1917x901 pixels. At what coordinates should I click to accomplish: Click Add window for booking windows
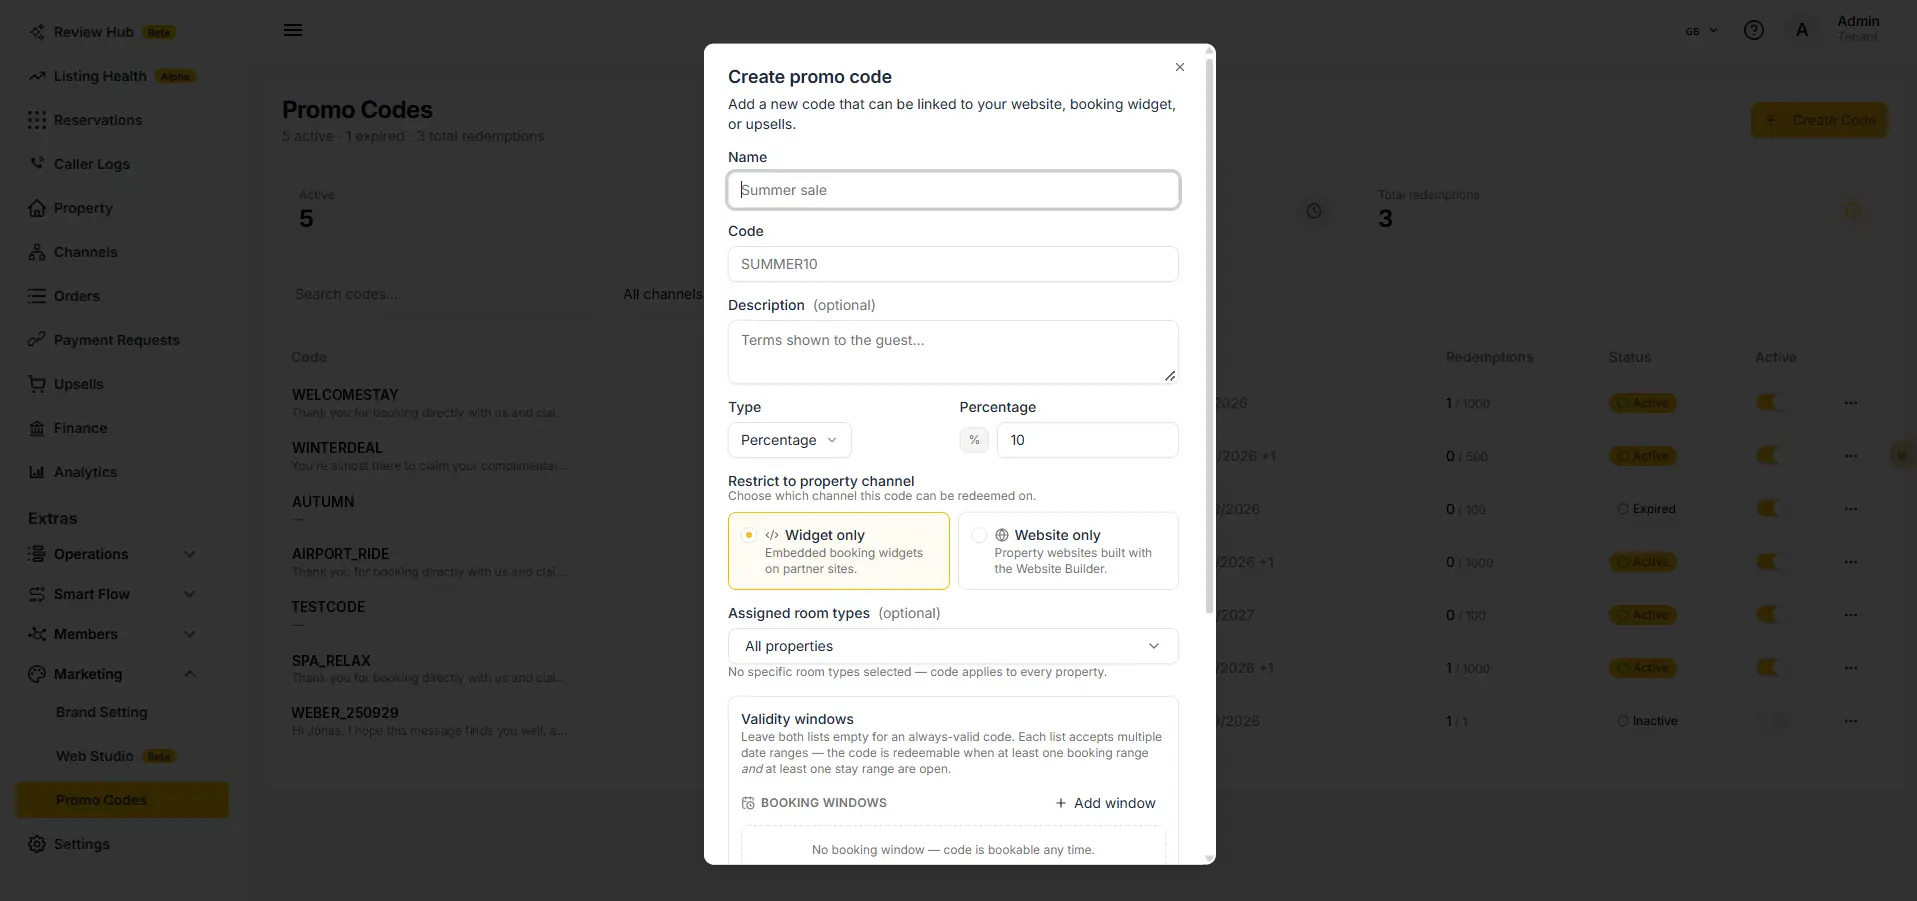[1106, 803]
